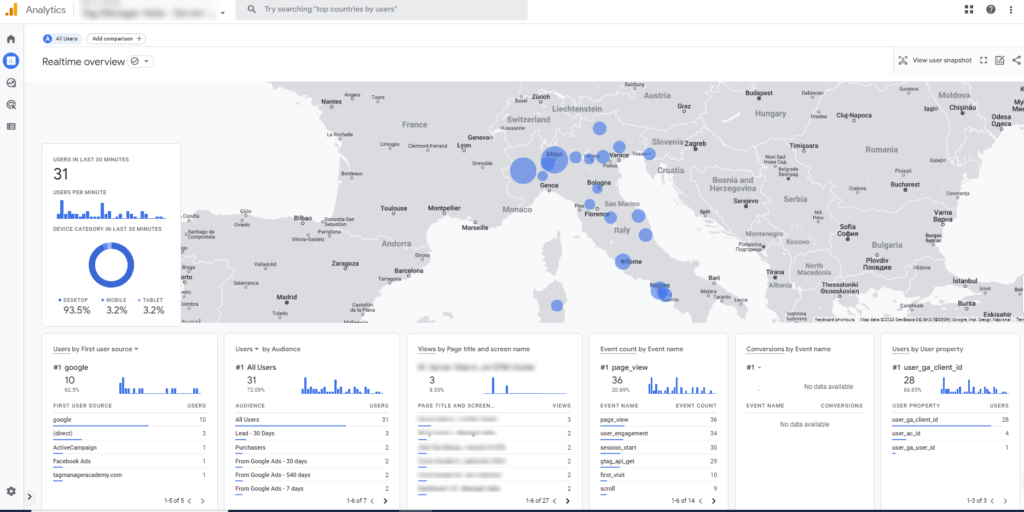Click the Desktop legend label
The width and height of the screenshot is (1024, 512).
coord(75,300)
